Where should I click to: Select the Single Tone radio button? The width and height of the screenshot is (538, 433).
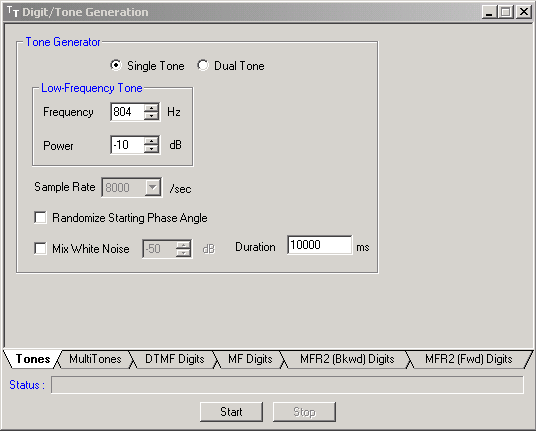point(116,65)
